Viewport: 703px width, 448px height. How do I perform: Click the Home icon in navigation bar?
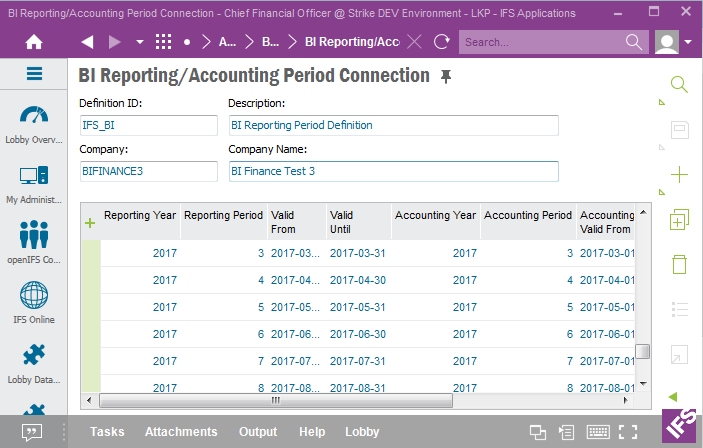click(x=34, y=42)
